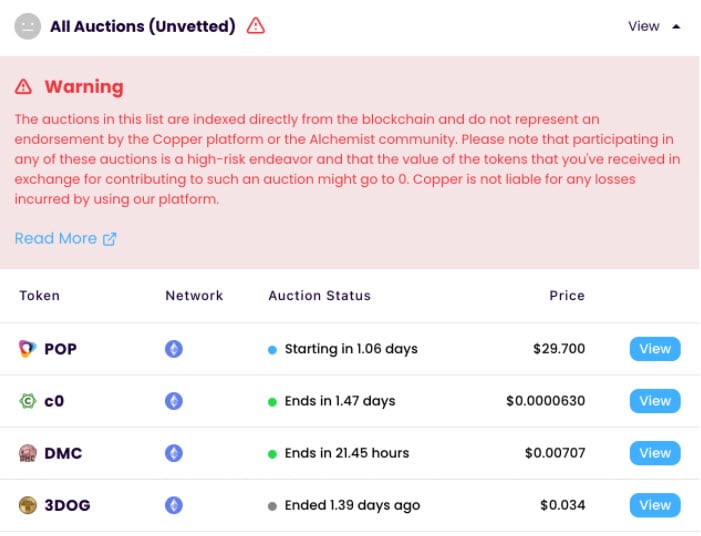Click the POP token logo icon
The width and height of the screenshot is (701, 536).
coord(28,349)
